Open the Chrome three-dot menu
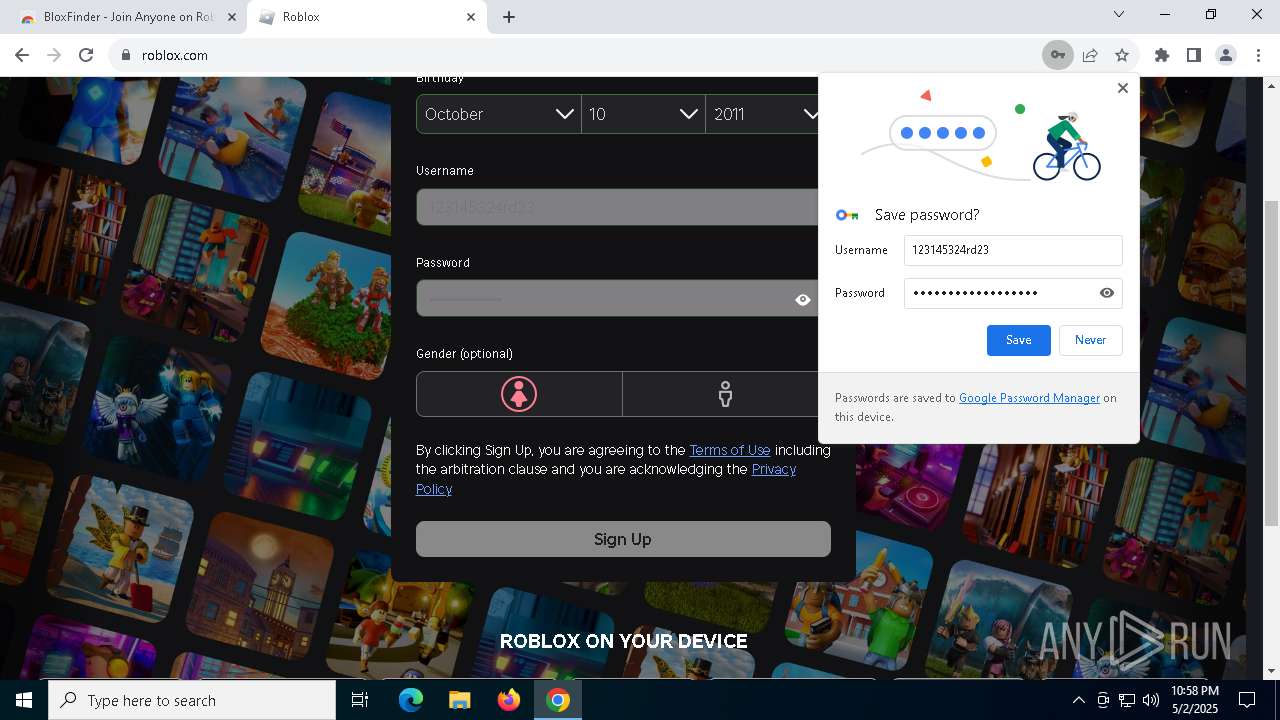The image size is (1280, 720). point(1258,55)
